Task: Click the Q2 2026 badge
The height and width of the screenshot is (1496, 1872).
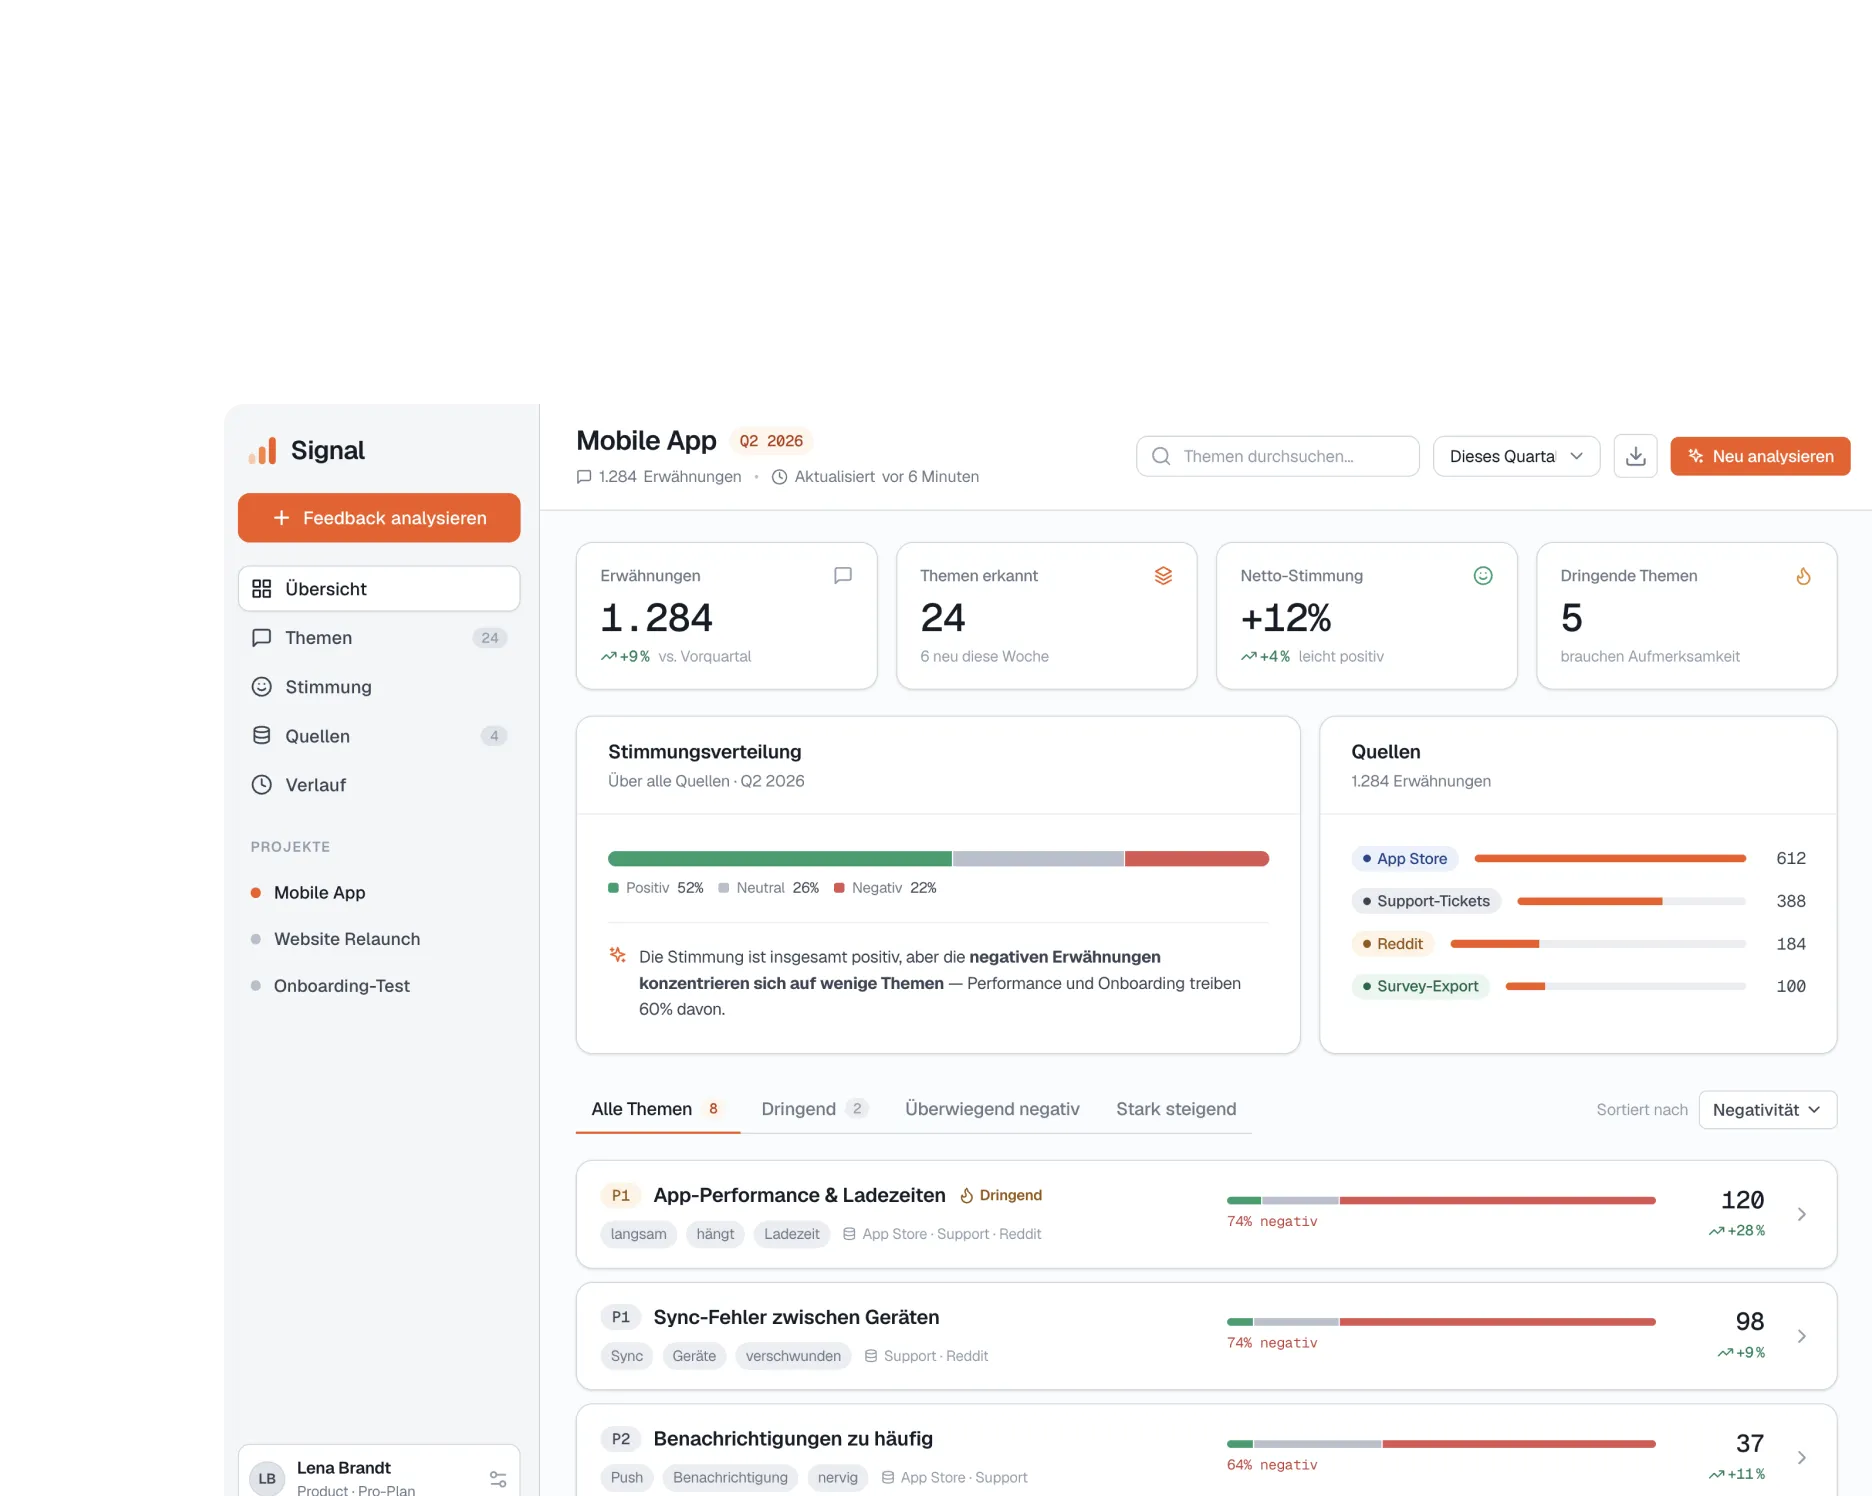Action: click(x=771, y=441)
